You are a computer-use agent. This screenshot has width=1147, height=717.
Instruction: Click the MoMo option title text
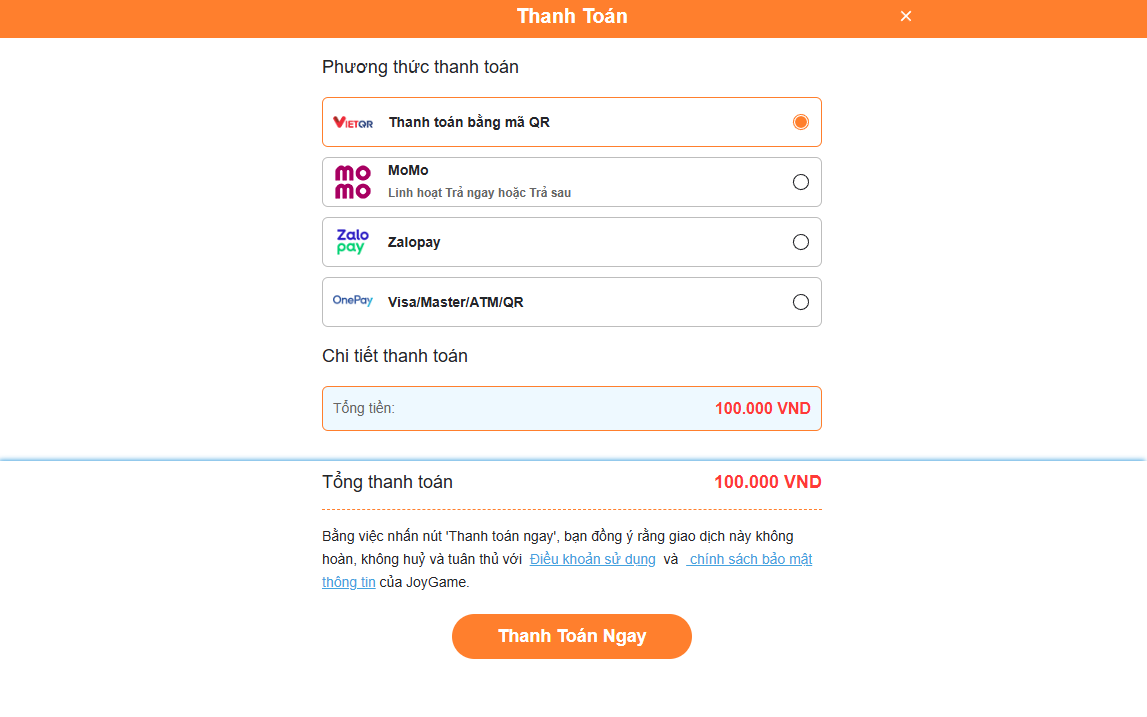click(408, 171)
